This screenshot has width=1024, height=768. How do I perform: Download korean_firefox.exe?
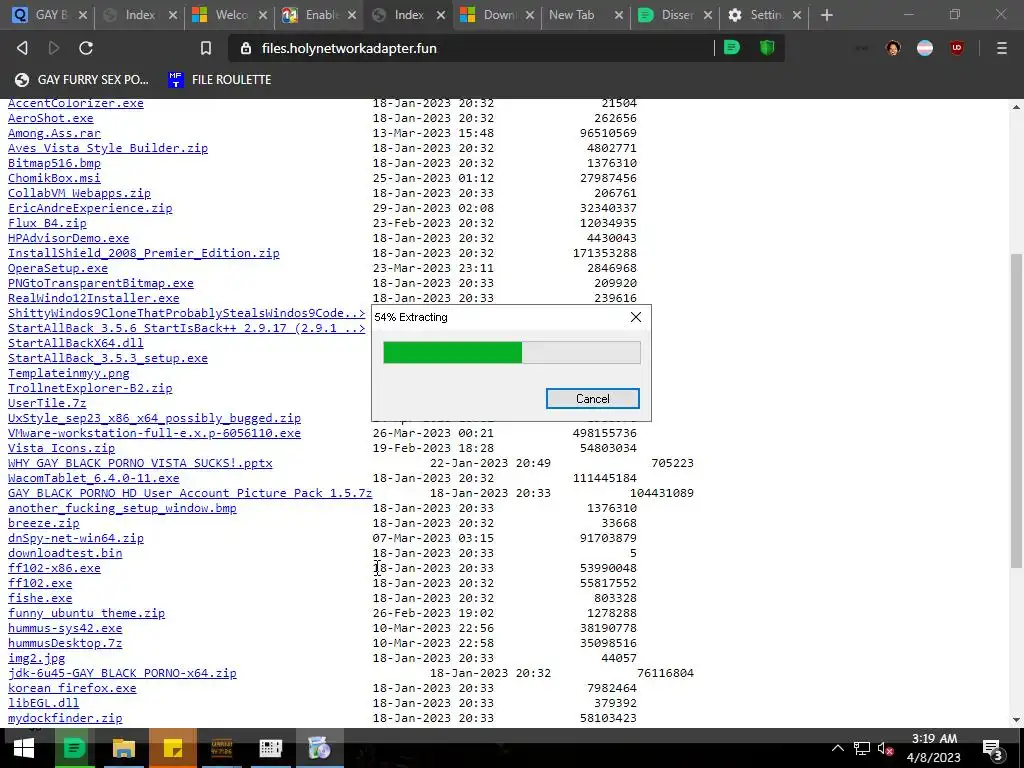pos(72,689)
